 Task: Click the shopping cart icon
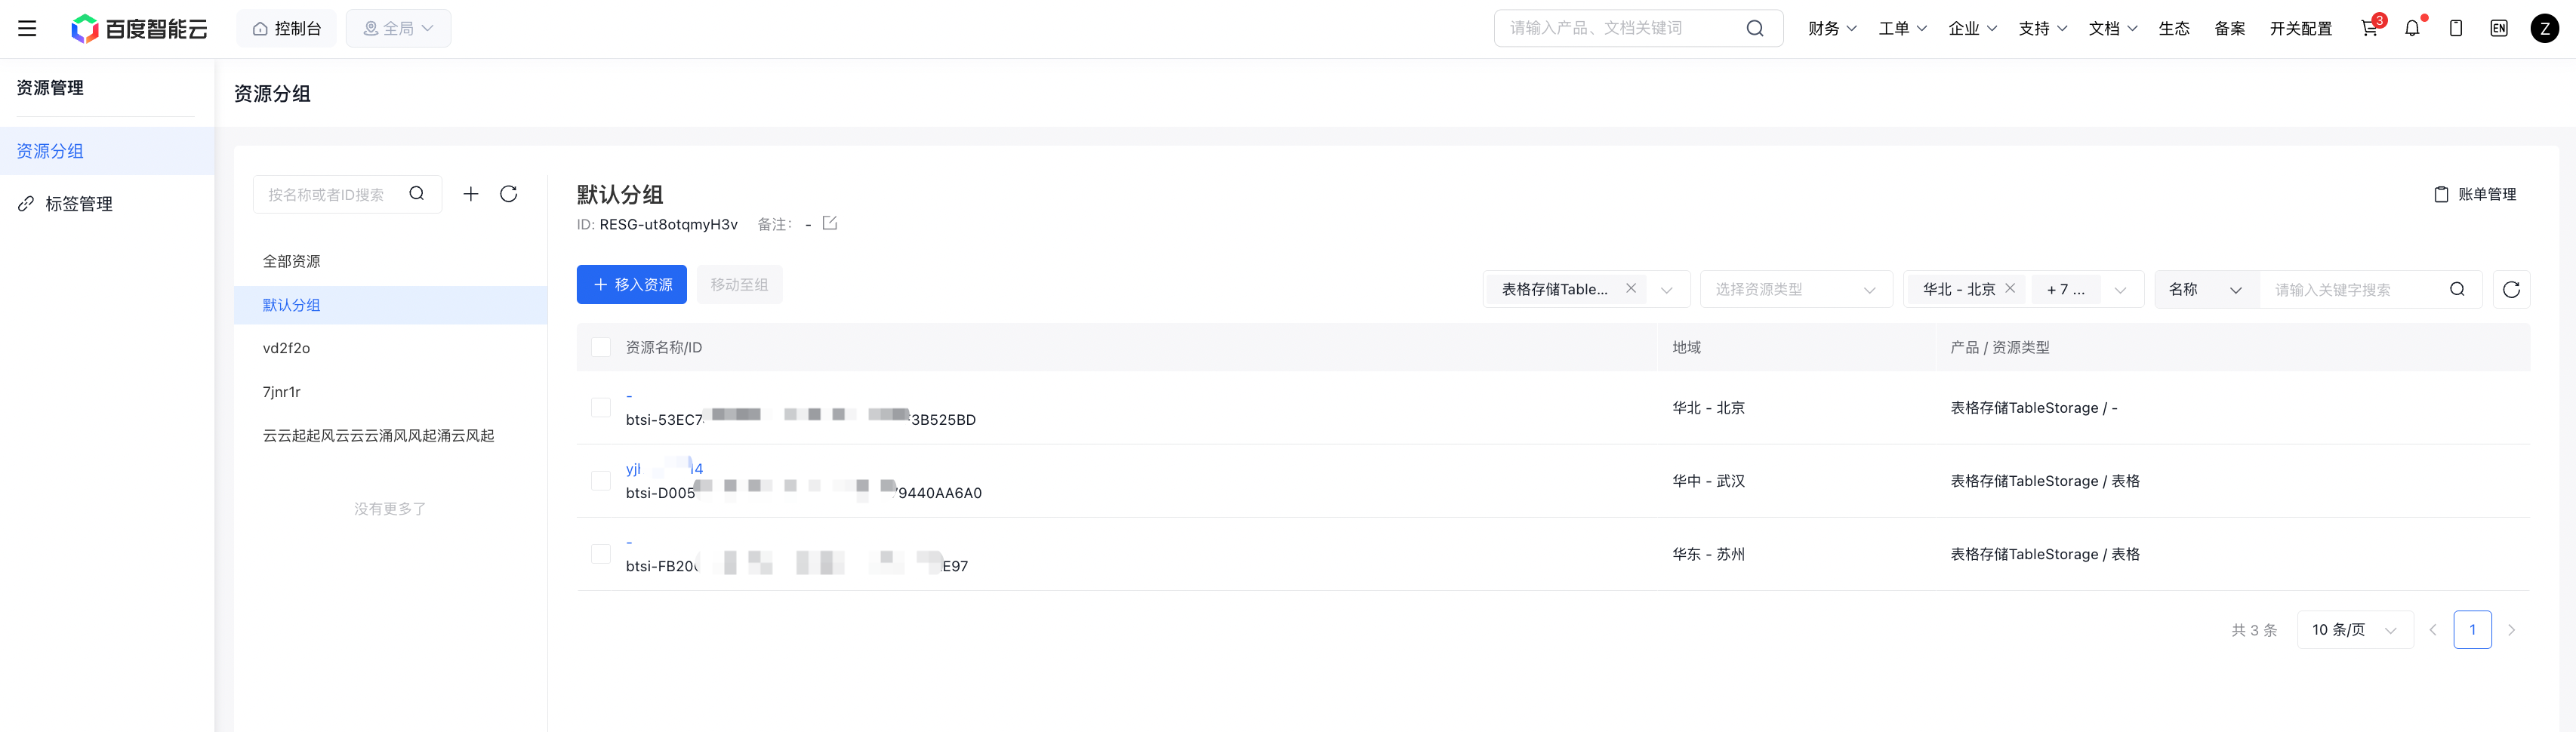(x=2369, y=29)
